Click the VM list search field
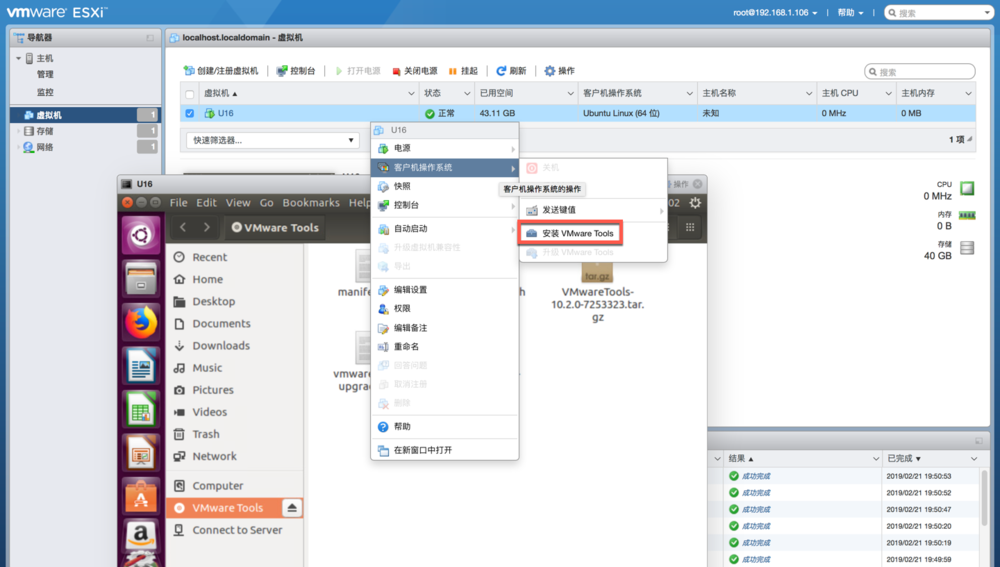This screenshot has height=567, width=1000. 920,71
